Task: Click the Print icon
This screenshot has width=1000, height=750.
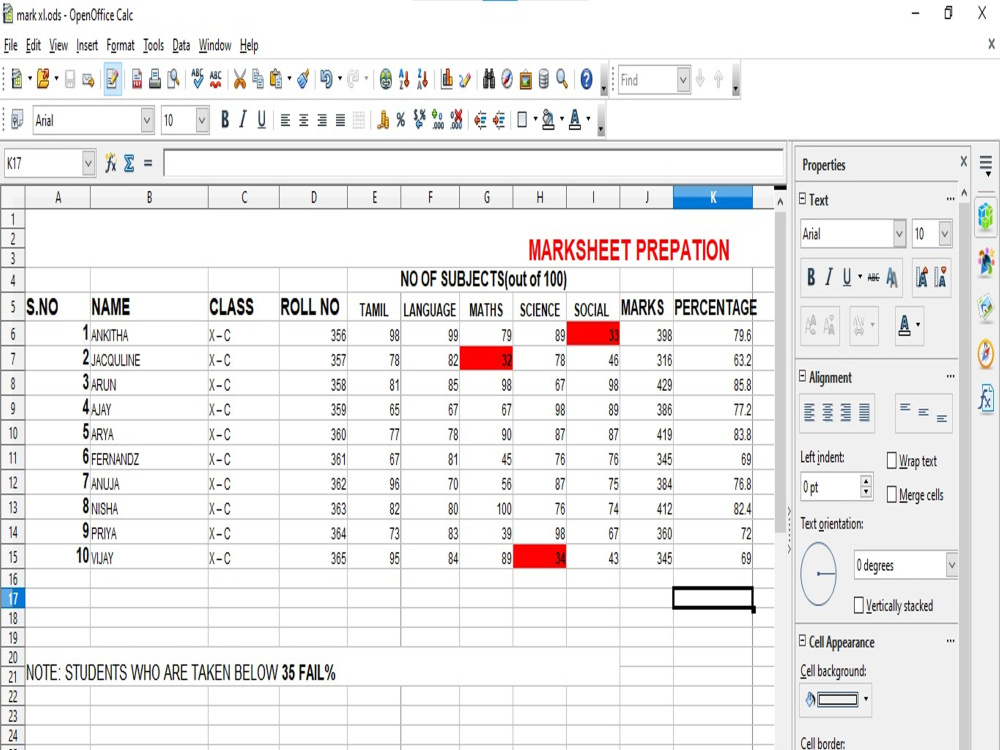Action: click(x=154, y=80)
